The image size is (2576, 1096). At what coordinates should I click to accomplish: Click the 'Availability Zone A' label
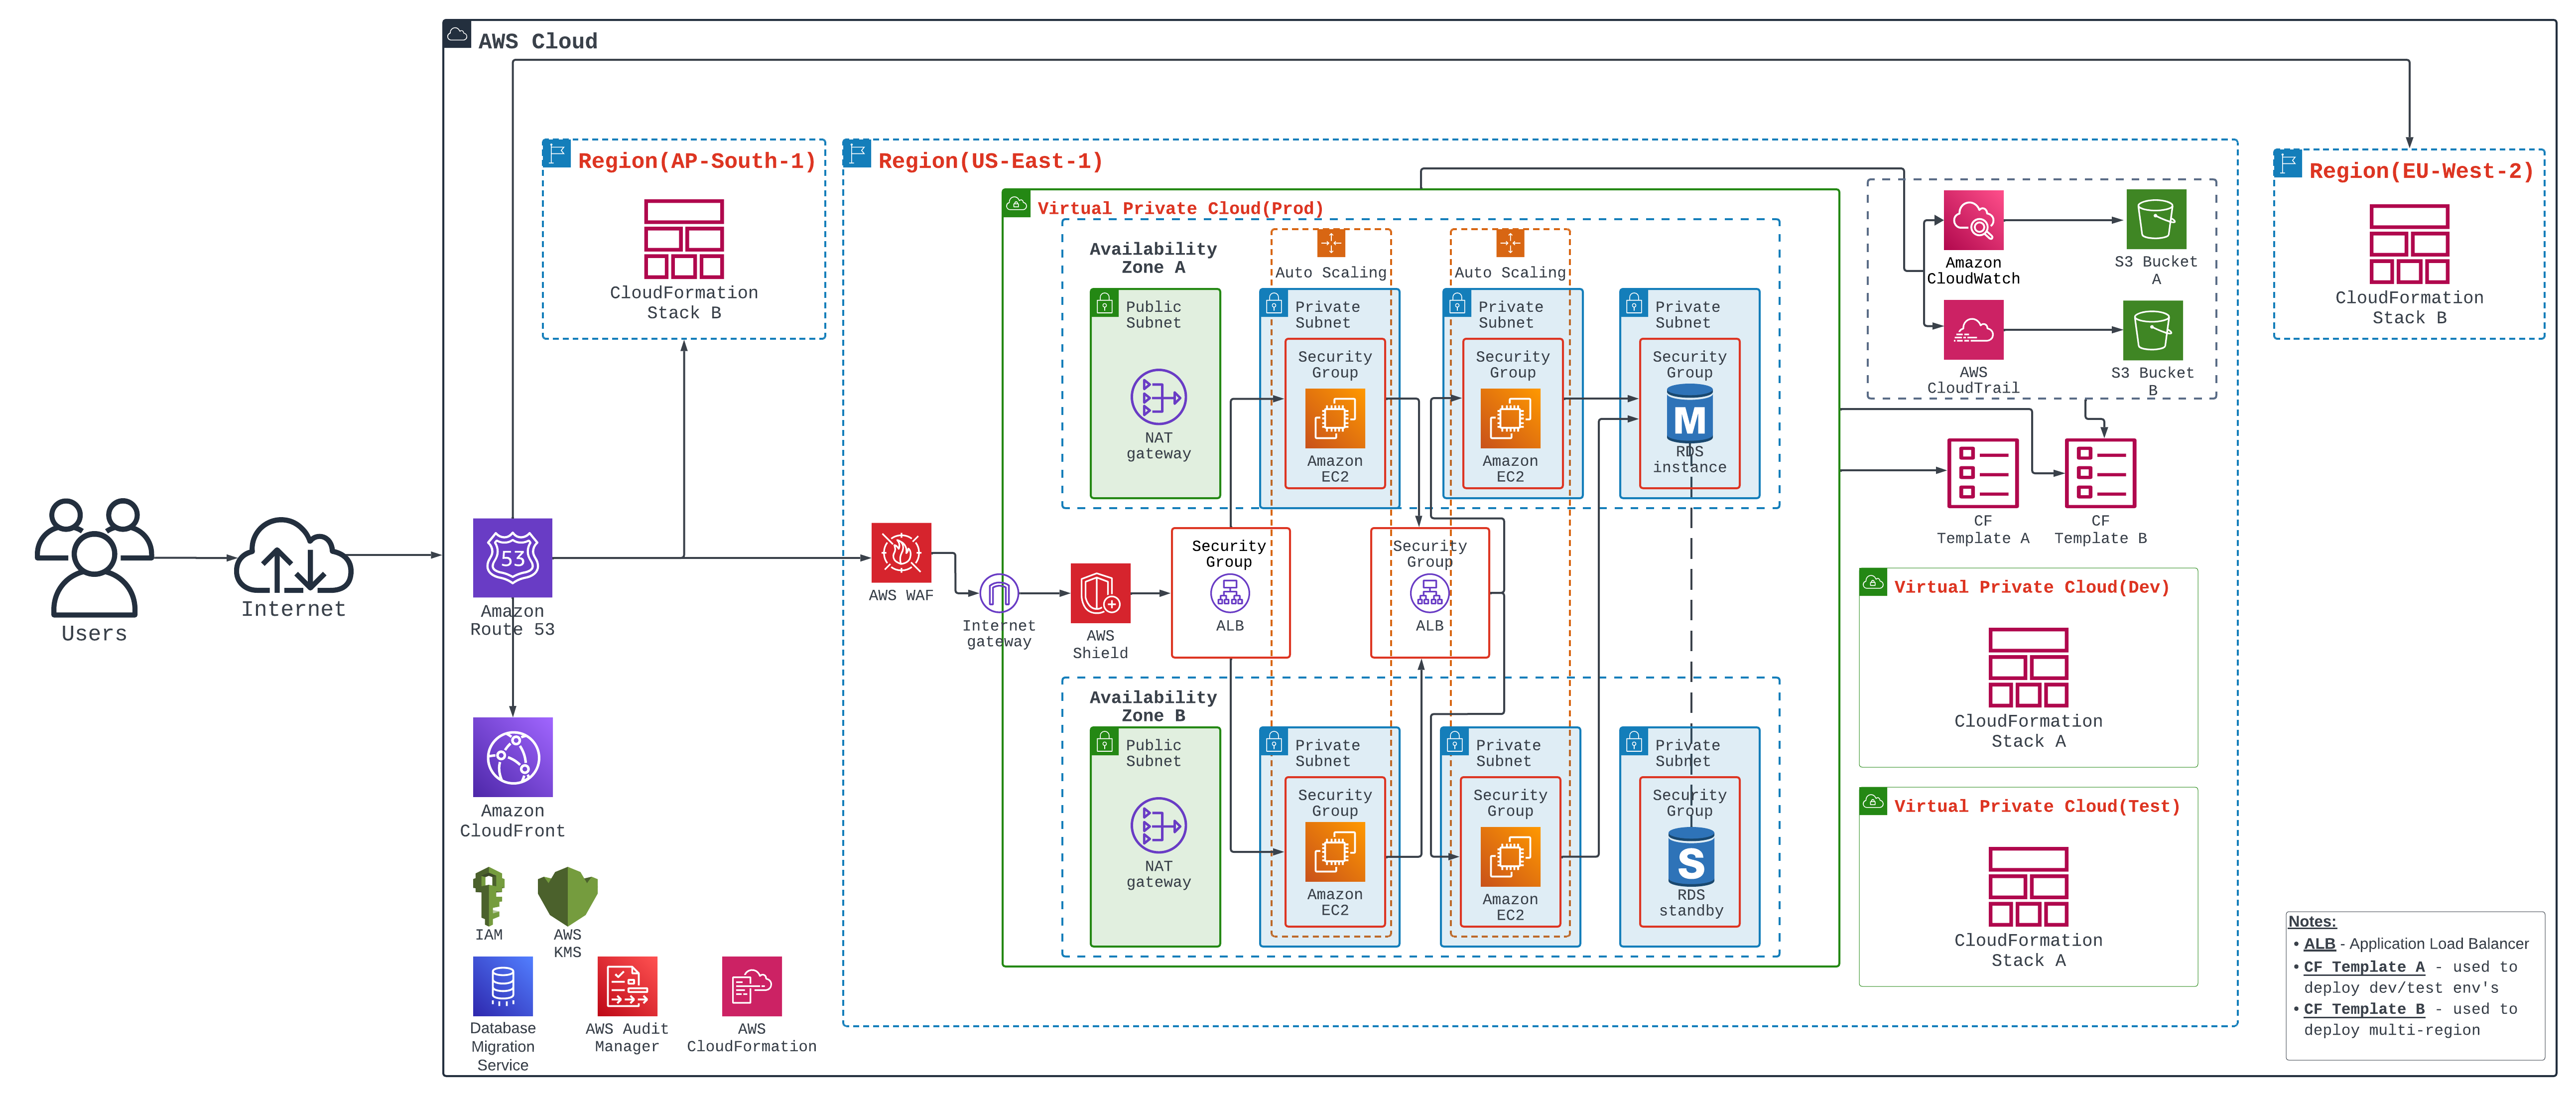point(1153,258)
